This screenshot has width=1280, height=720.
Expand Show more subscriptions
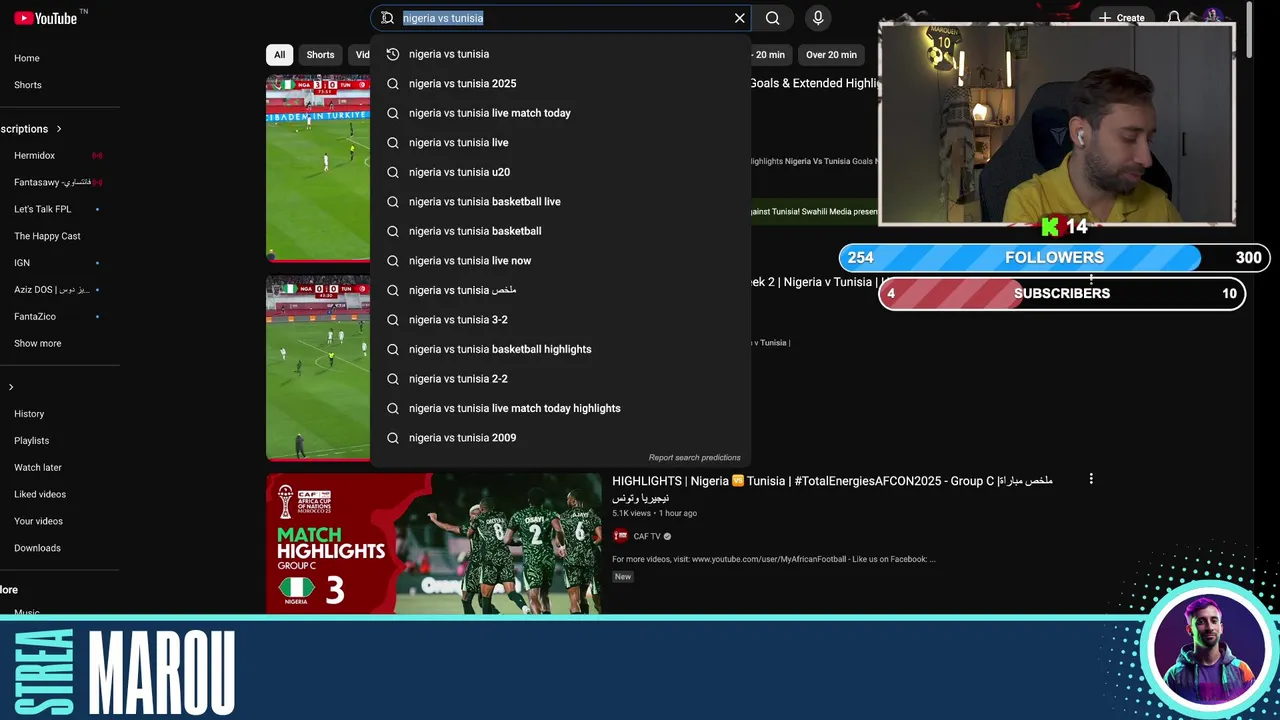(38, 344)
